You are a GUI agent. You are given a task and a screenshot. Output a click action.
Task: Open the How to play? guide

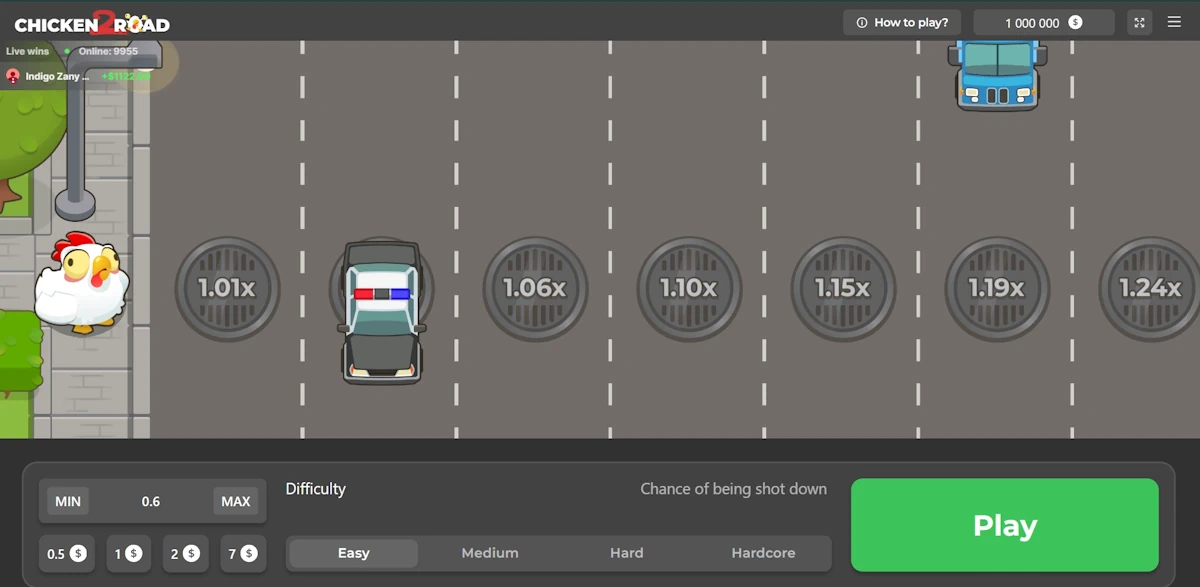[902, 22]
